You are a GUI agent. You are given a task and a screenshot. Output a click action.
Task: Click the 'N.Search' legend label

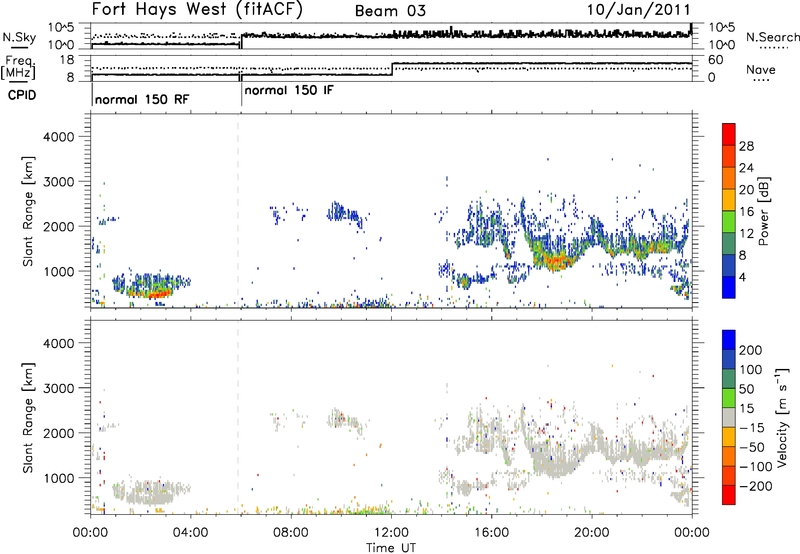[x=773, y=37]
